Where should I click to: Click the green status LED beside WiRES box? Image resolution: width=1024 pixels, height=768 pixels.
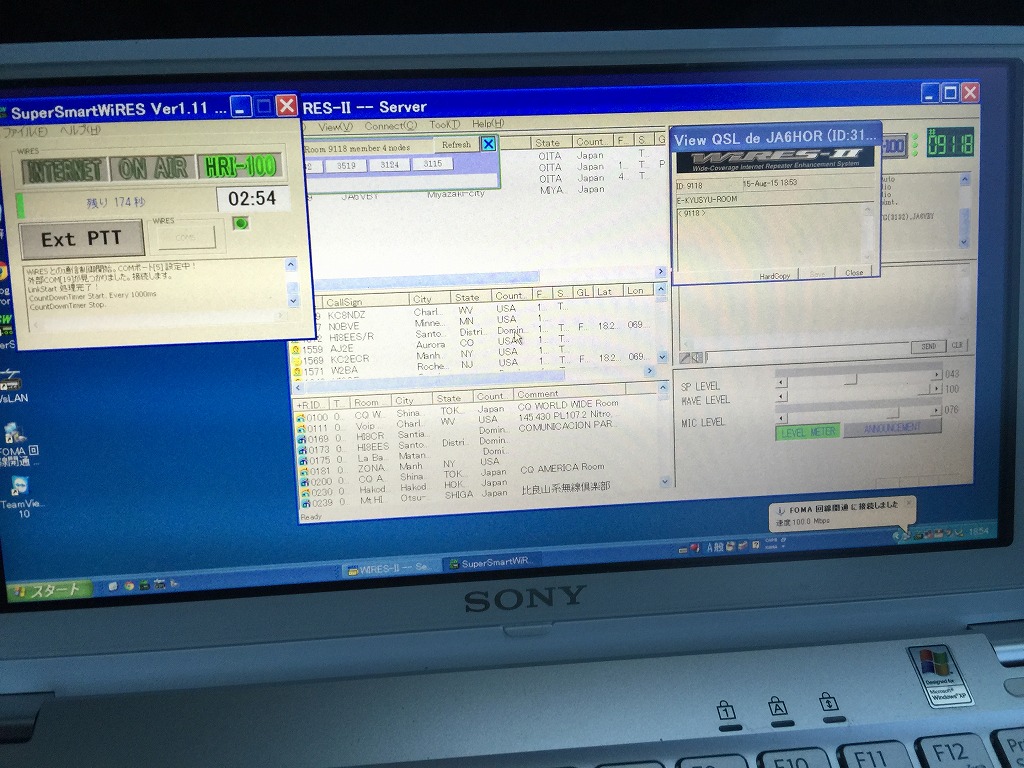click(241, 223)
